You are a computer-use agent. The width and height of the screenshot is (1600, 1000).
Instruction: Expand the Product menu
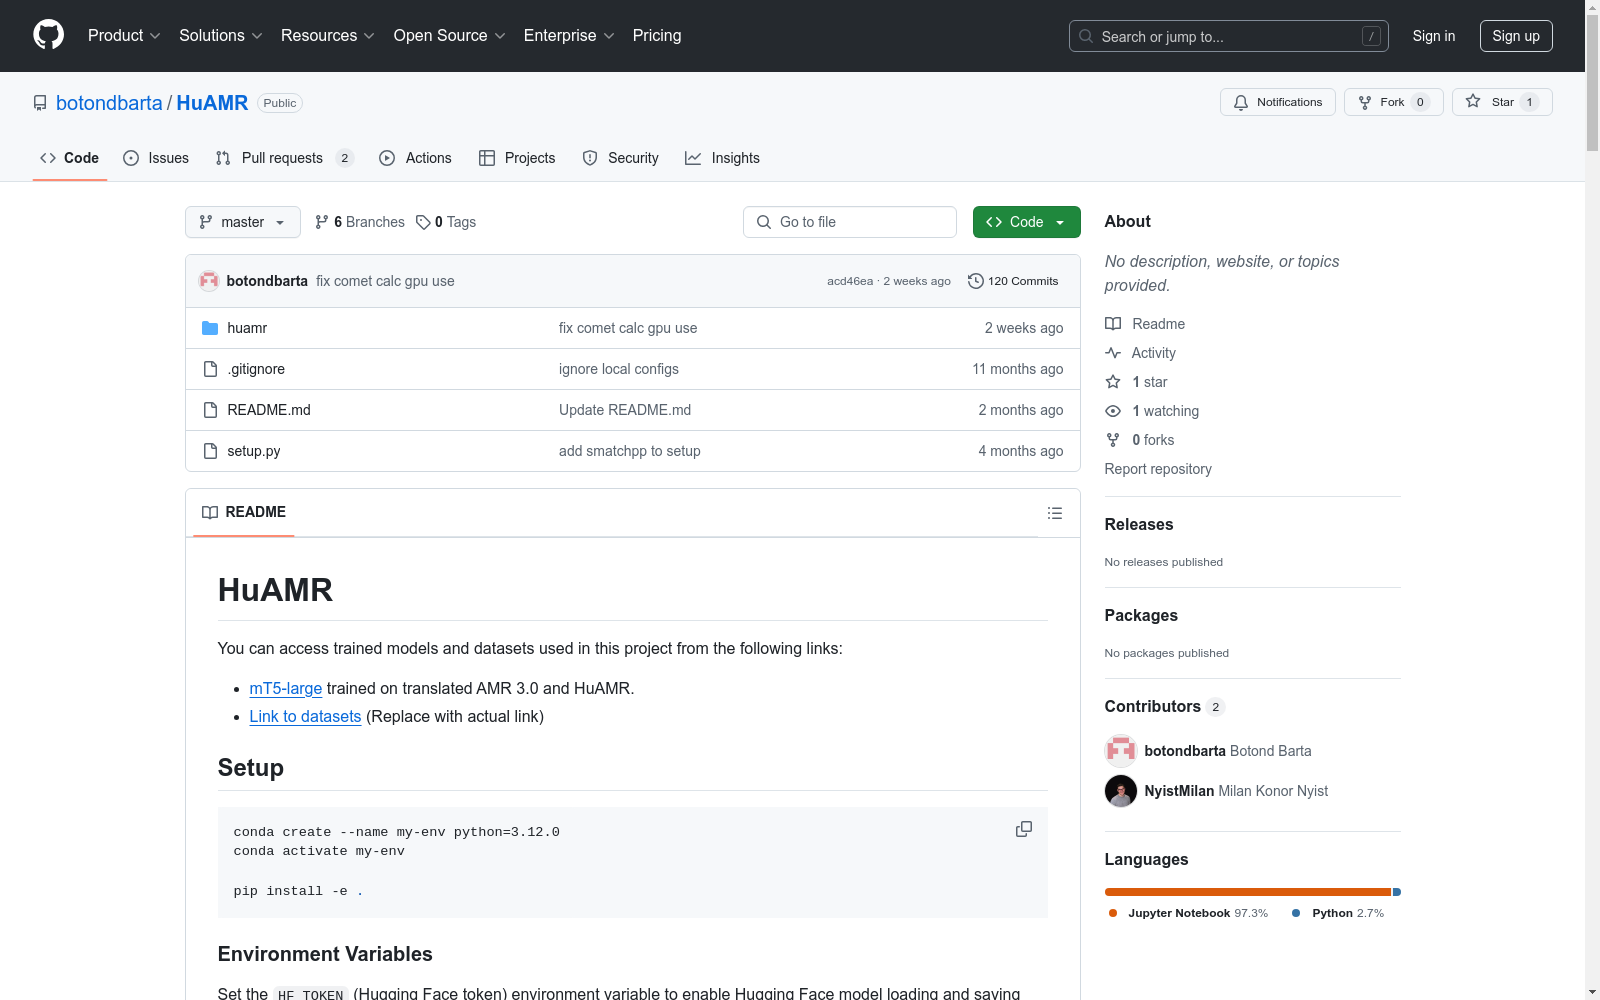pos(124,35)
